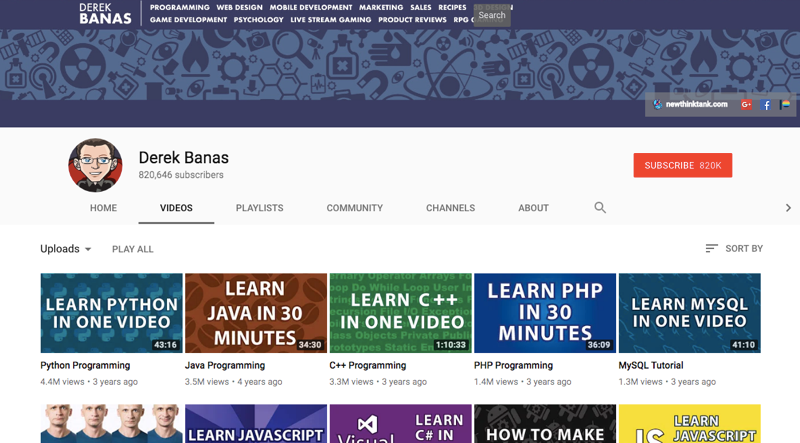This screenshot has height=443, width=800.
Task: Open the thumbnail with four men's faces
Action: 111,424
